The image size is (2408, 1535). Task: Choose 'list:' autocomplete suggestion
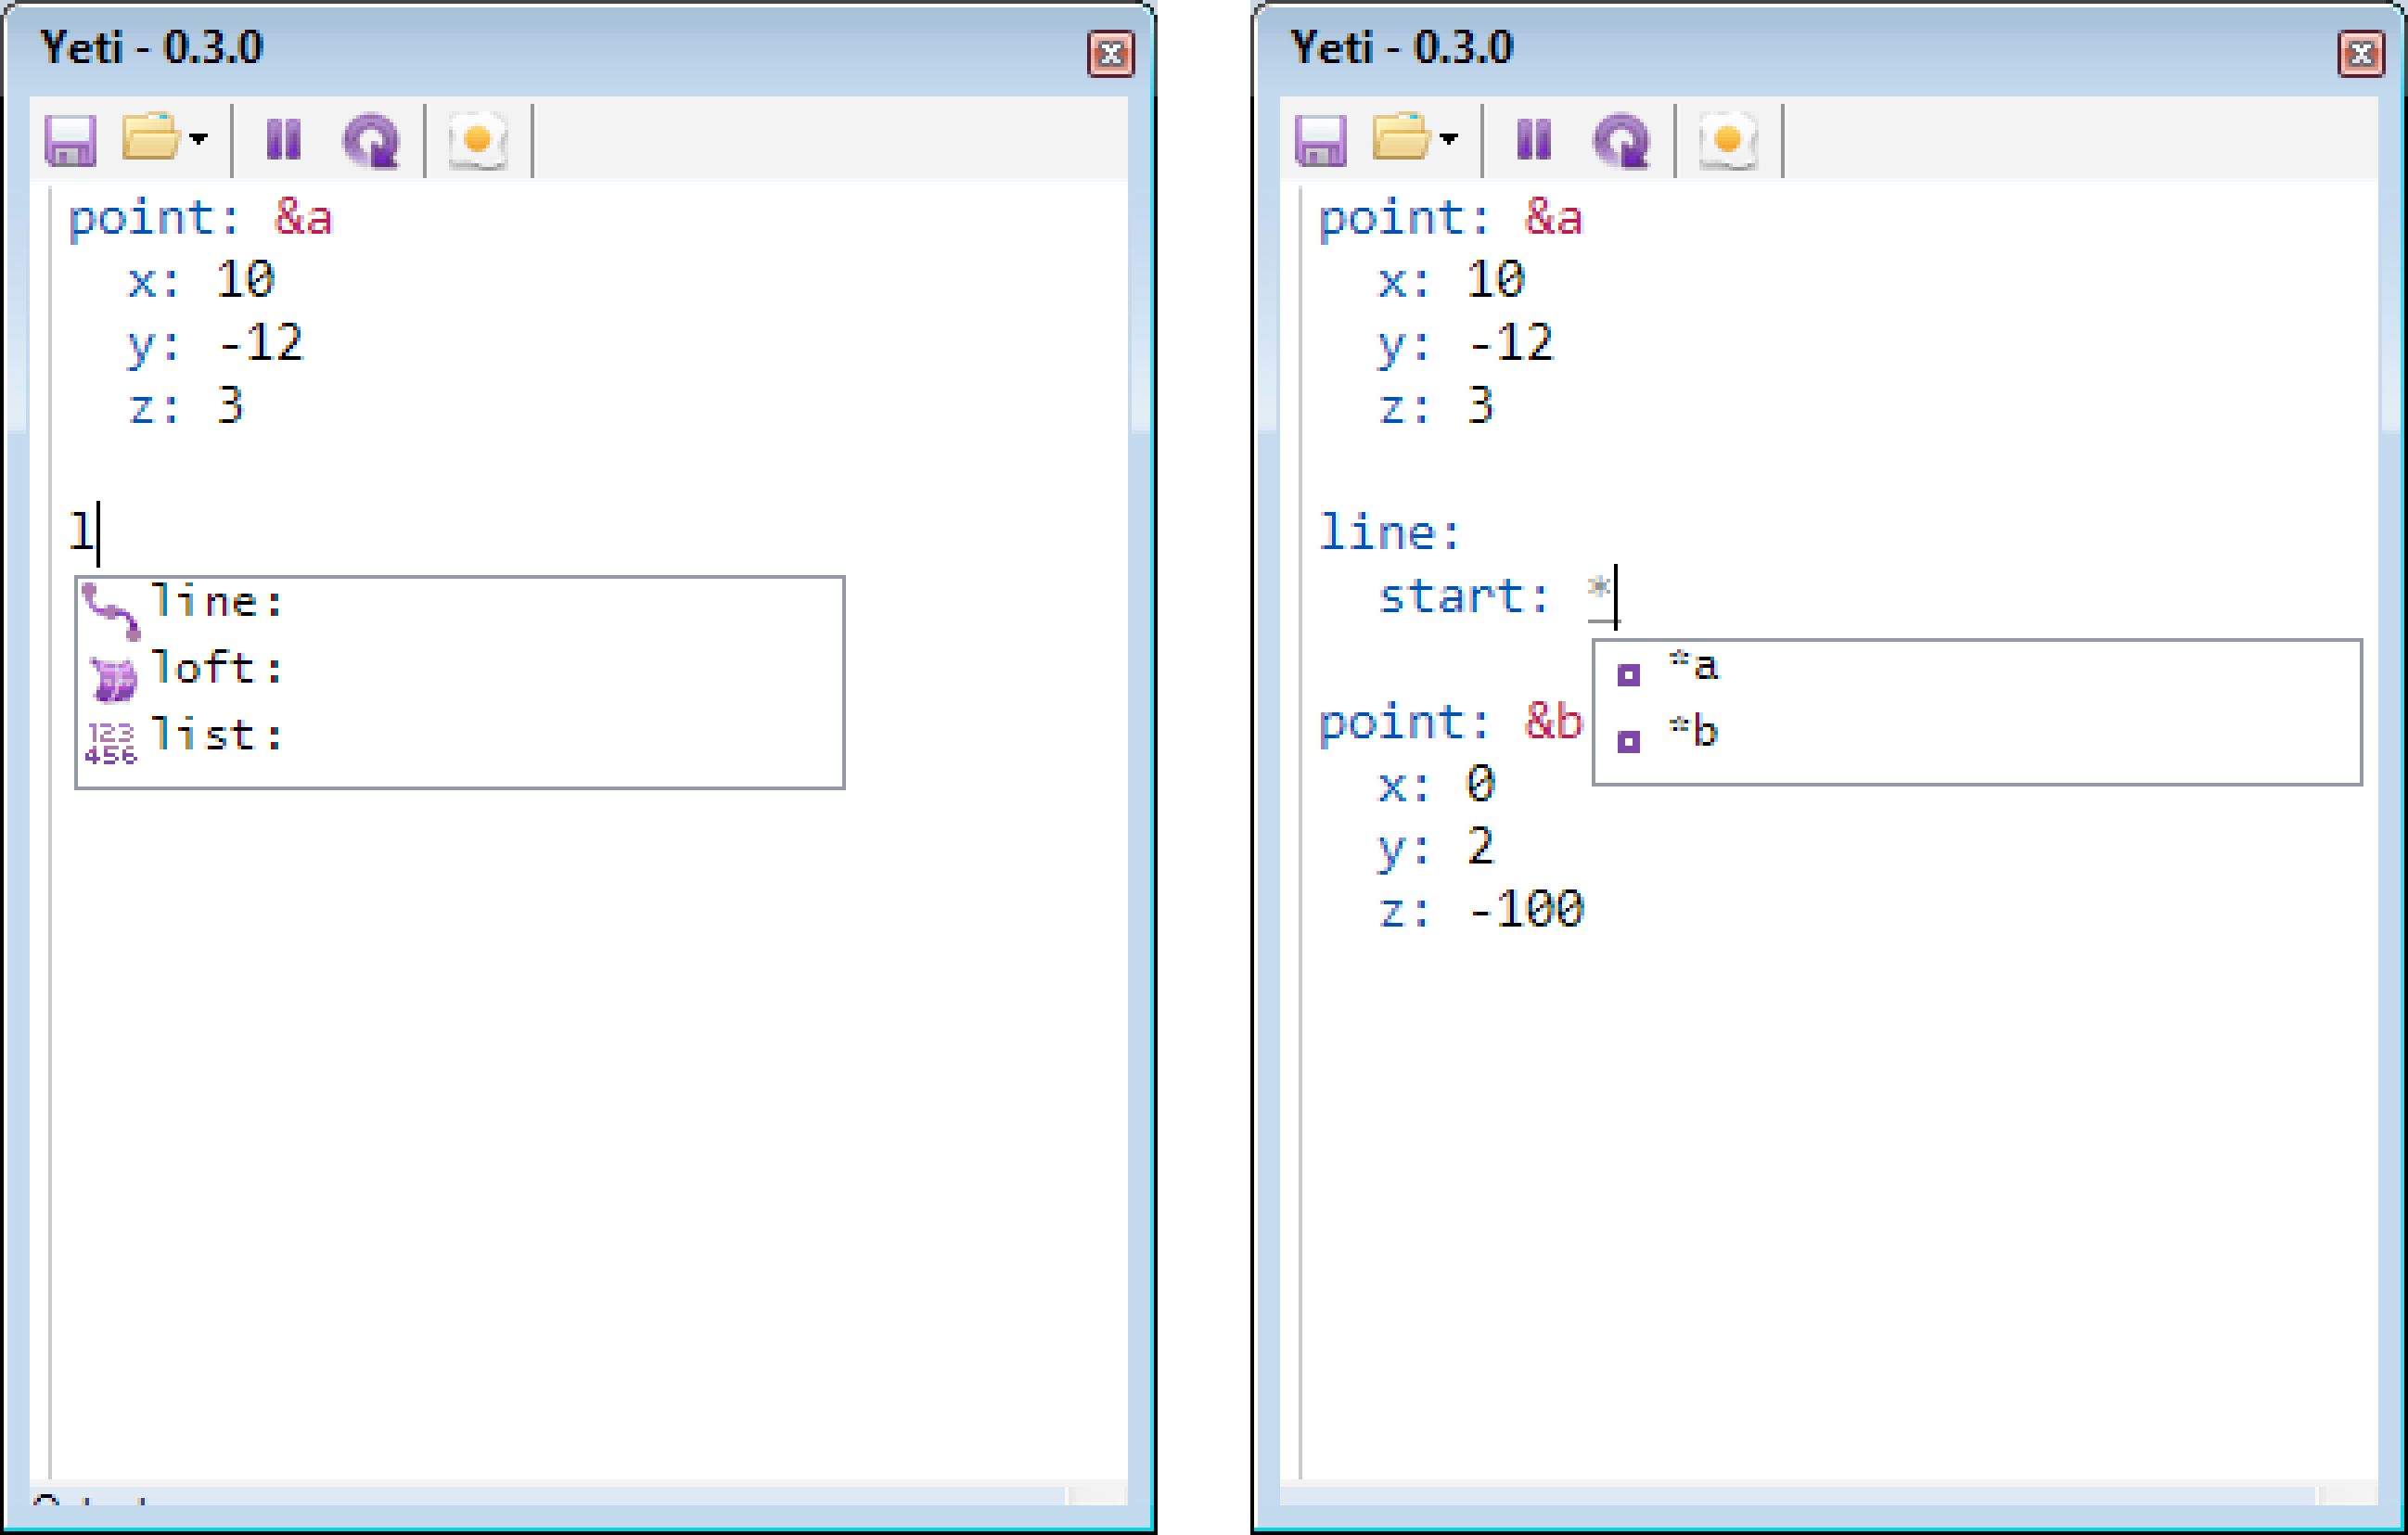[460, 736]
